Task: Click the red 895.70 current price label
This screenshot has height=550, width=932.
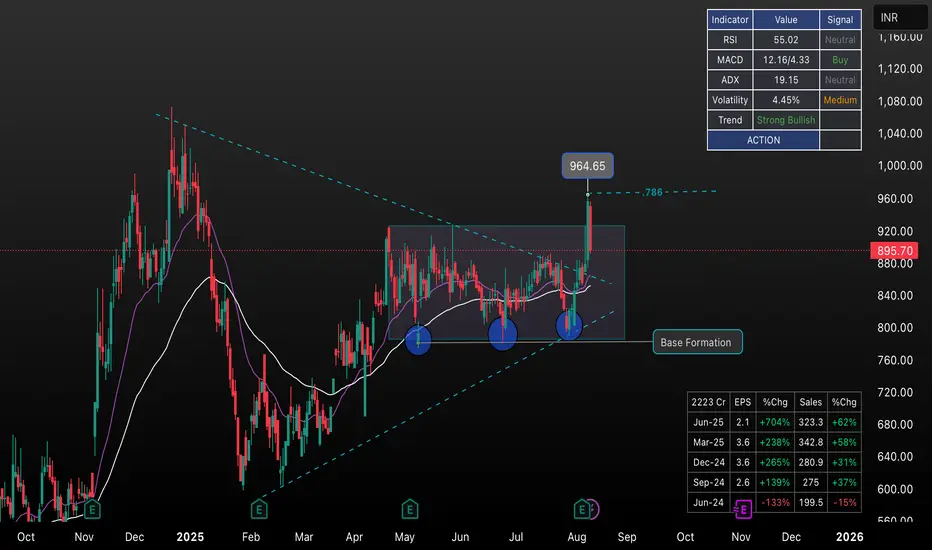Action: pos(895,251)
